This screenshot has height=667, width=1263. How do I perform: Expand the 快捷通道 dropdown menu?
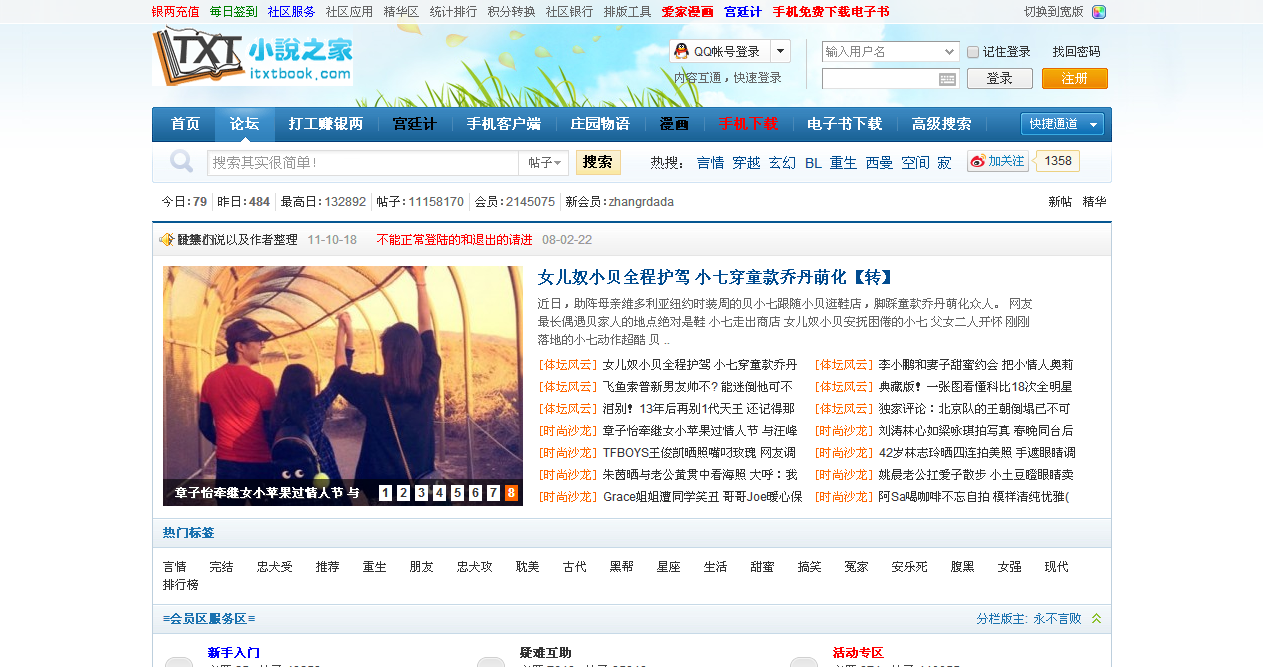(1061, 124)
